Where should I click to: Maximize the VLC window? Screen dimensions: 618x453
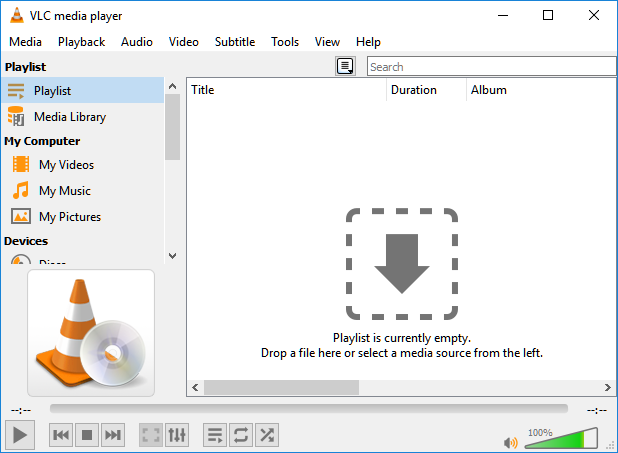click(x=548, y=15)
